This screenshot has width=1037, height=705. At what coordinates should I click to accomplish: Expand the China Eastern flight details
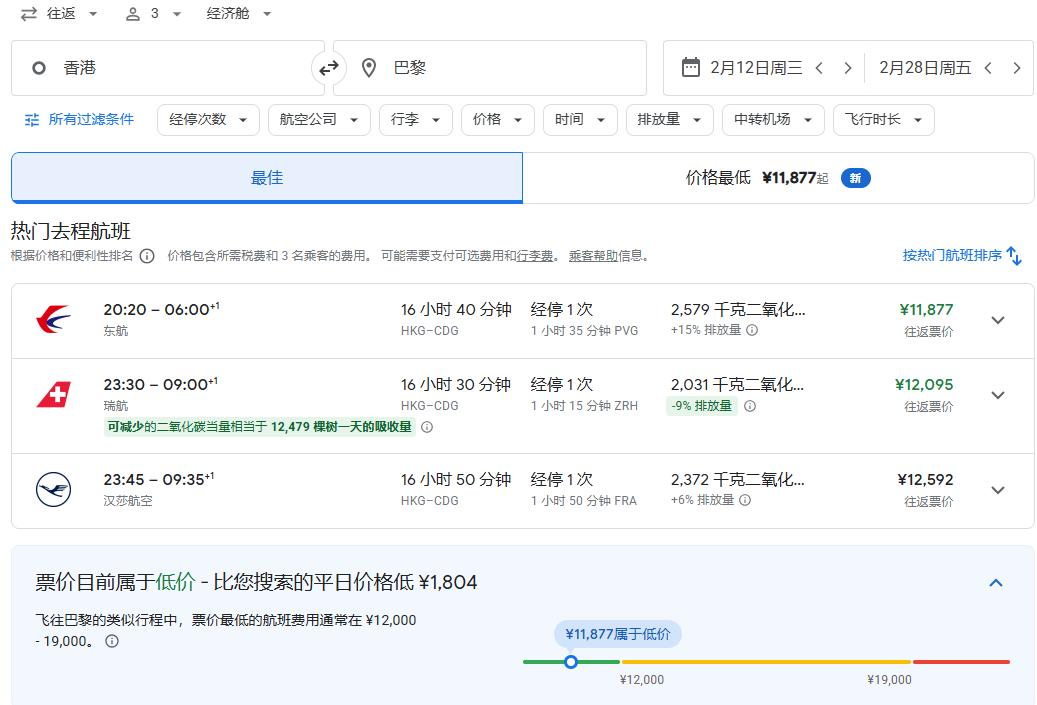point(997,320)
